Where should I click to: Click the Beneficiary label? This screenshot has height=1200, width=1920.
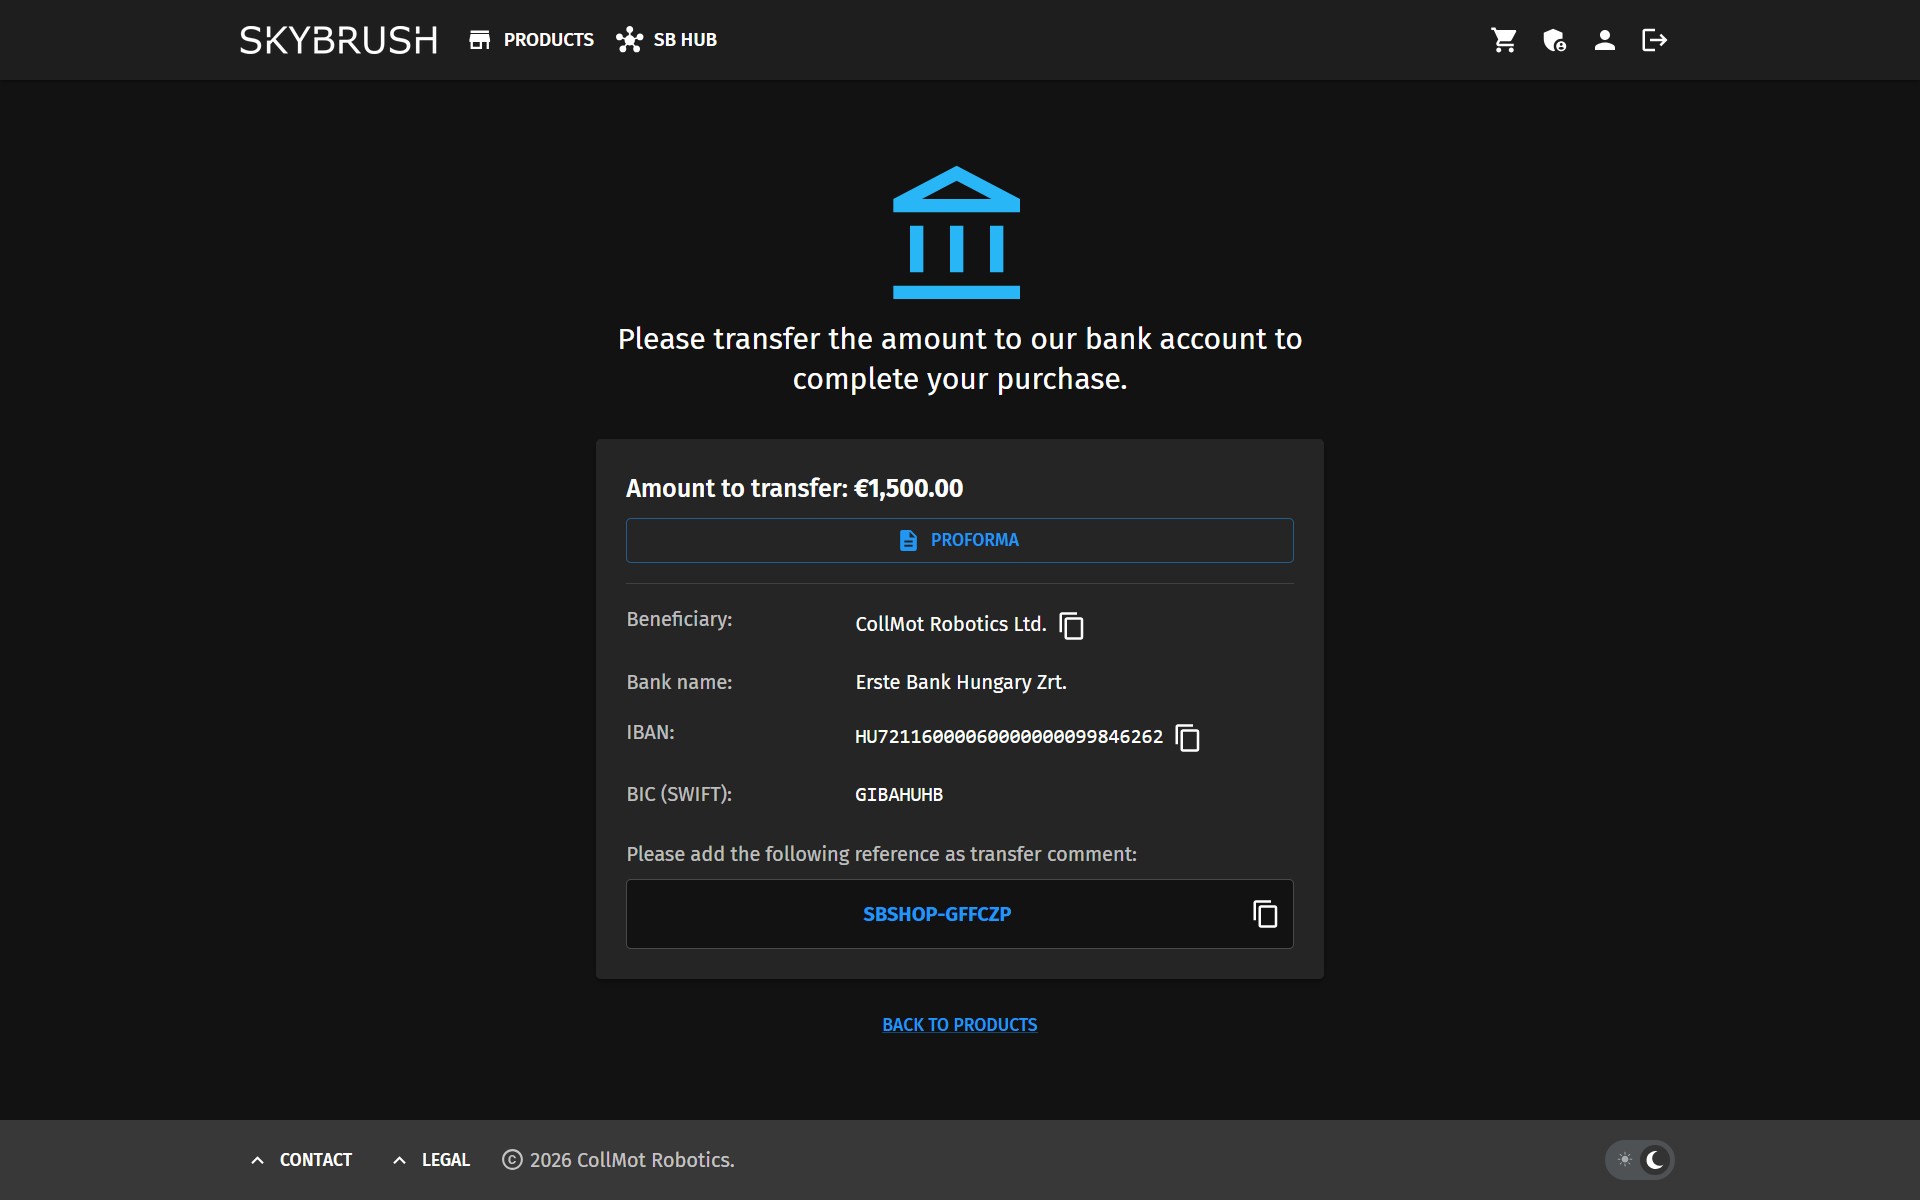[680, 619]
